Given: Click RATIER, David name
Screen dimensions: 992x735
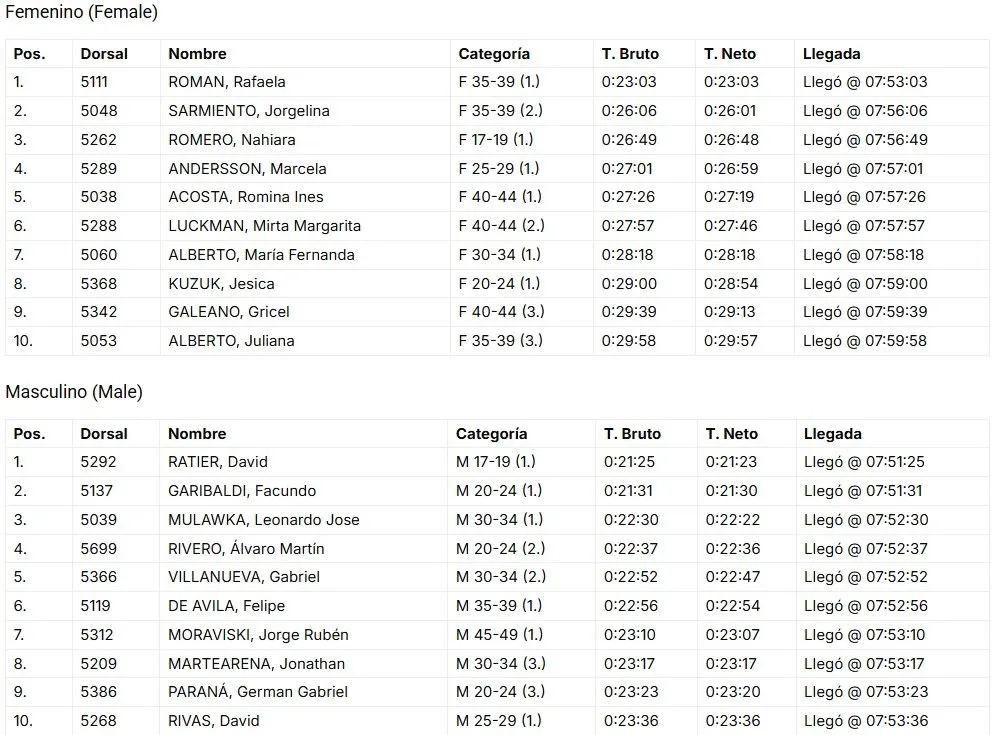Looking at the screenshot, I should pyautogui.click(x=218, y=462).
